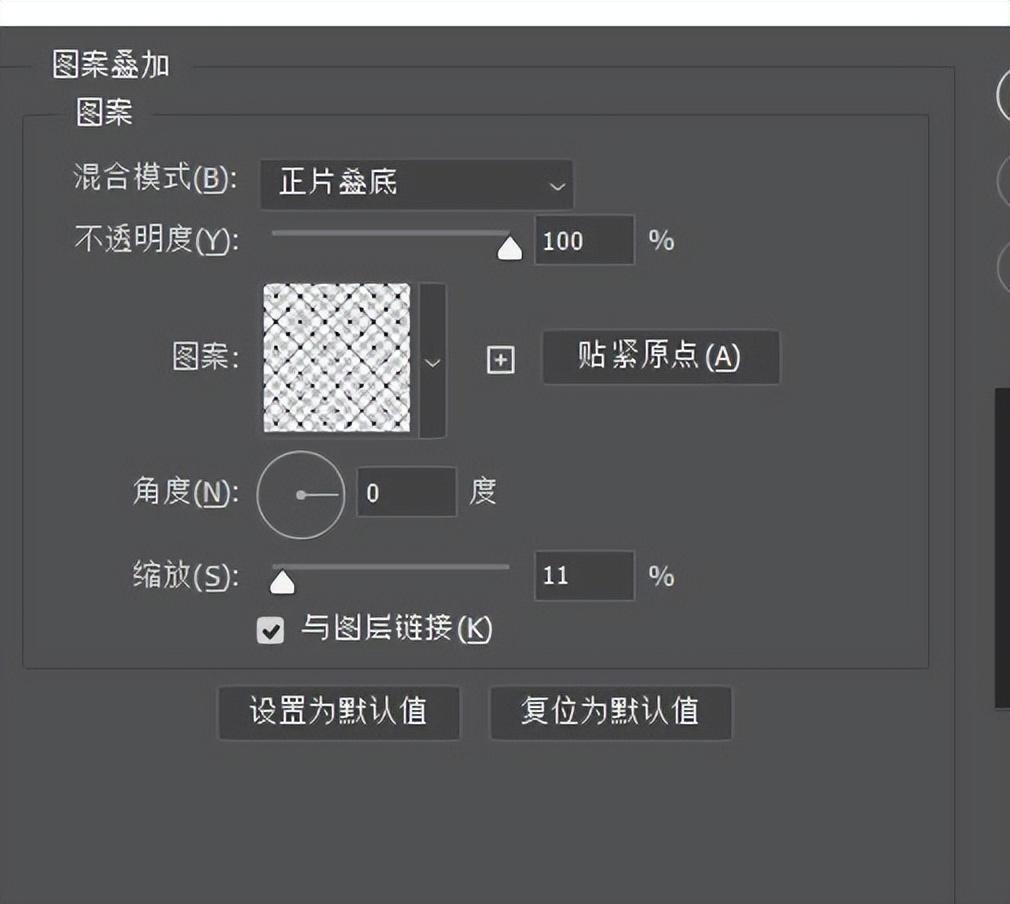Click the 混合模式(B) label
This screenshot has height=904, width=1010.
pyautogui.click(x=156, y=180)
